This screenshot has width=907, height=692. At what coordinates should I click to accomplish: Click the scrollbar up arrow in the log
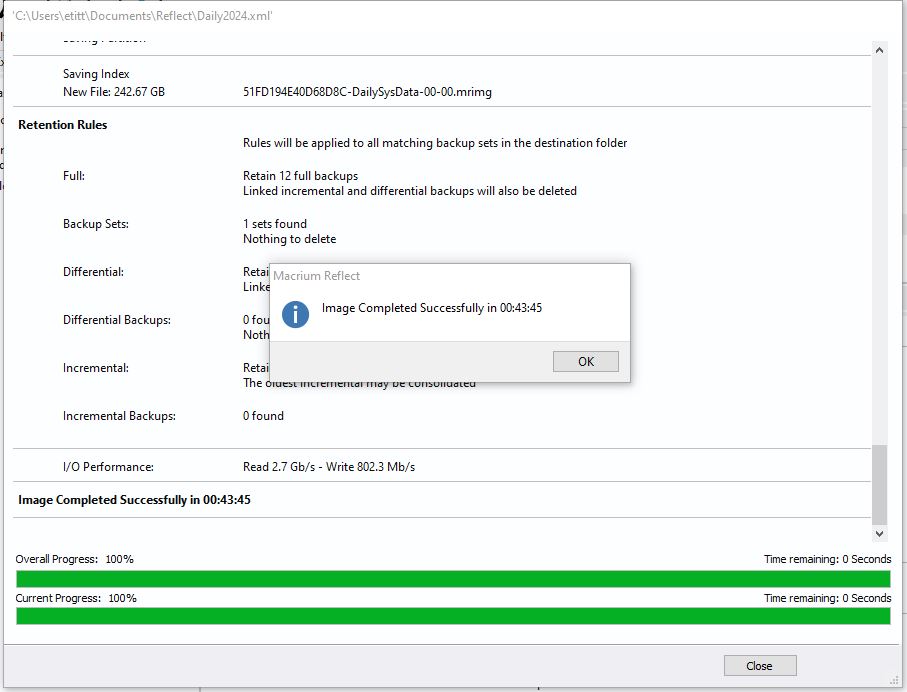(x=879, y=49)
